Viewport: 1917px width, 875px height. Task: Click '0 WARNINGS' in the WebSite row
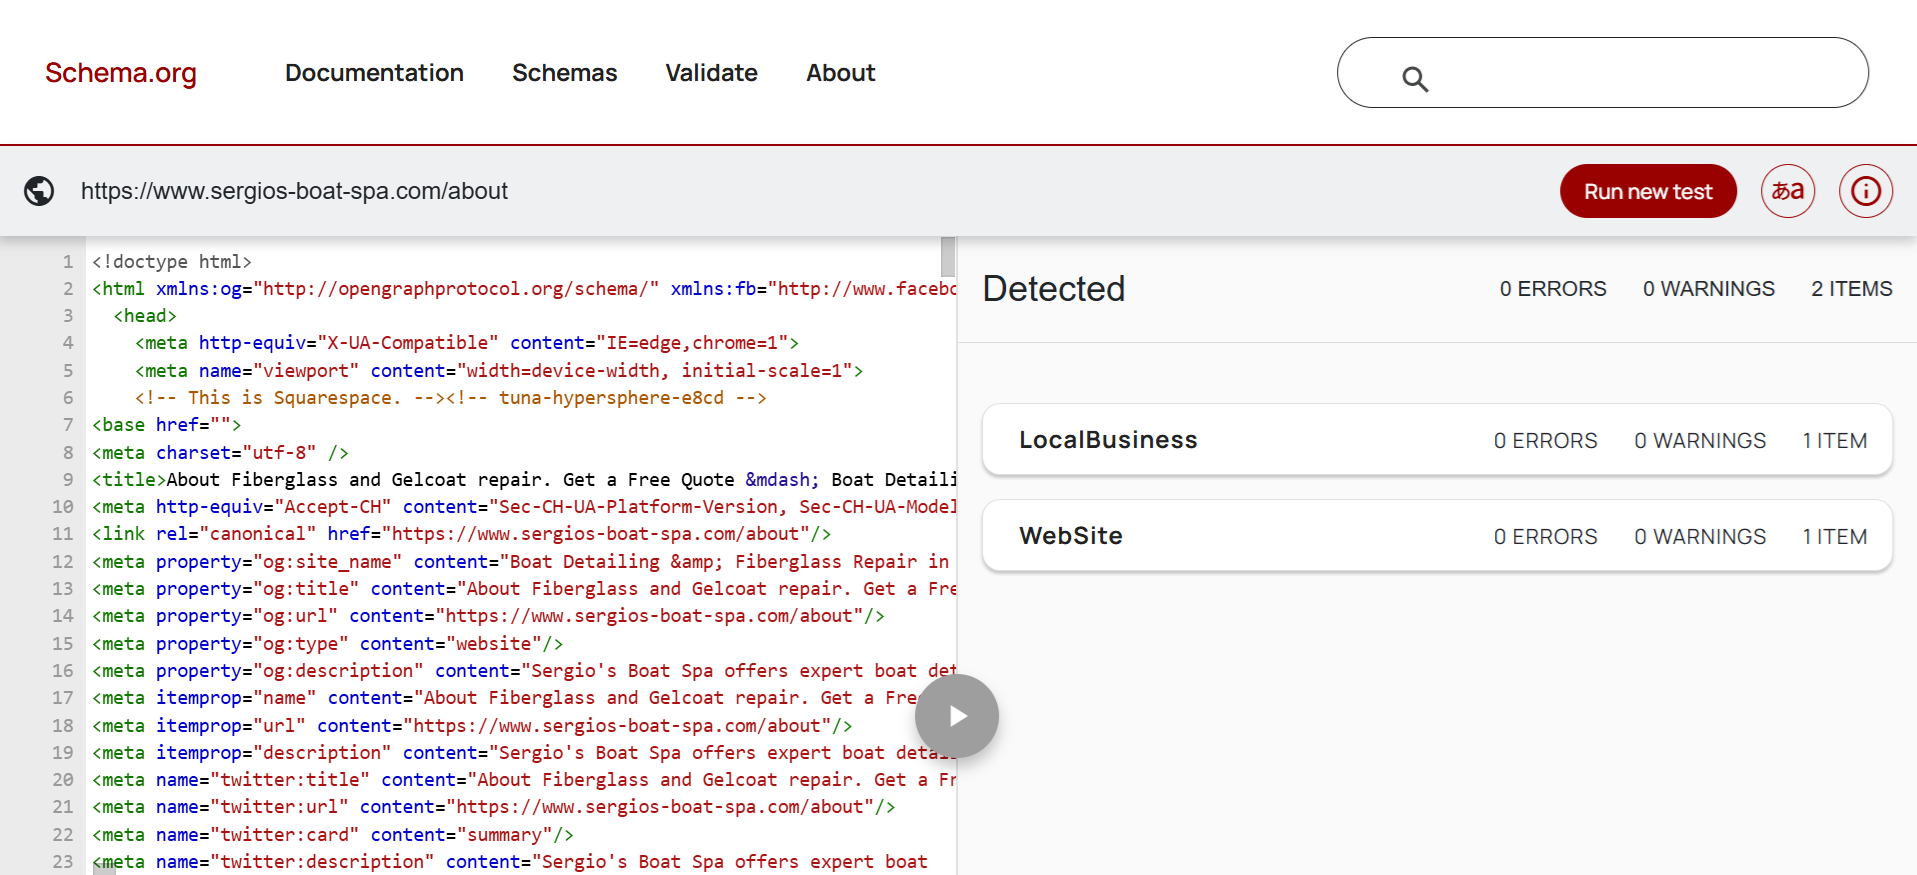1700,537
